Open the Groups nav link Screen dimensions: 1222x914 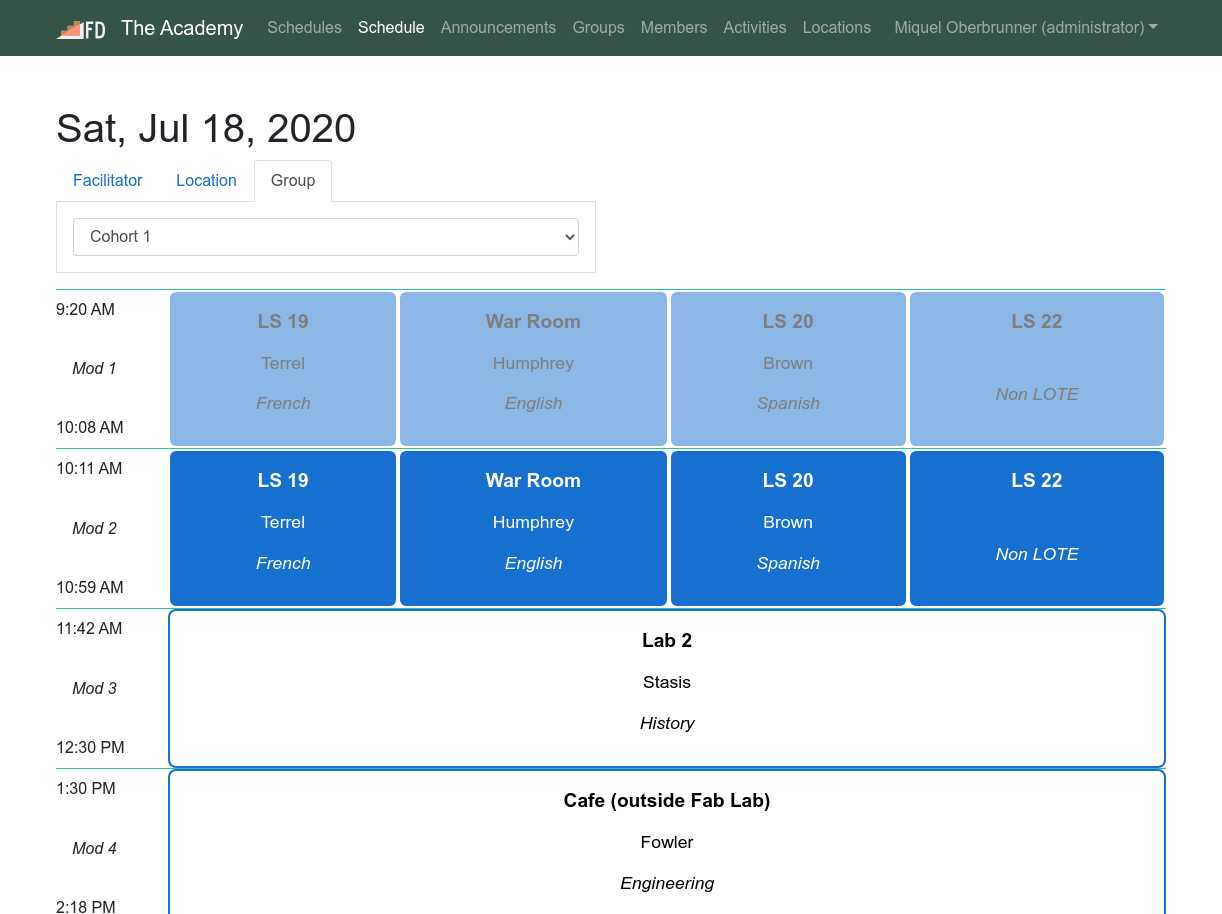pyautogui.click(x=598, y=28)
